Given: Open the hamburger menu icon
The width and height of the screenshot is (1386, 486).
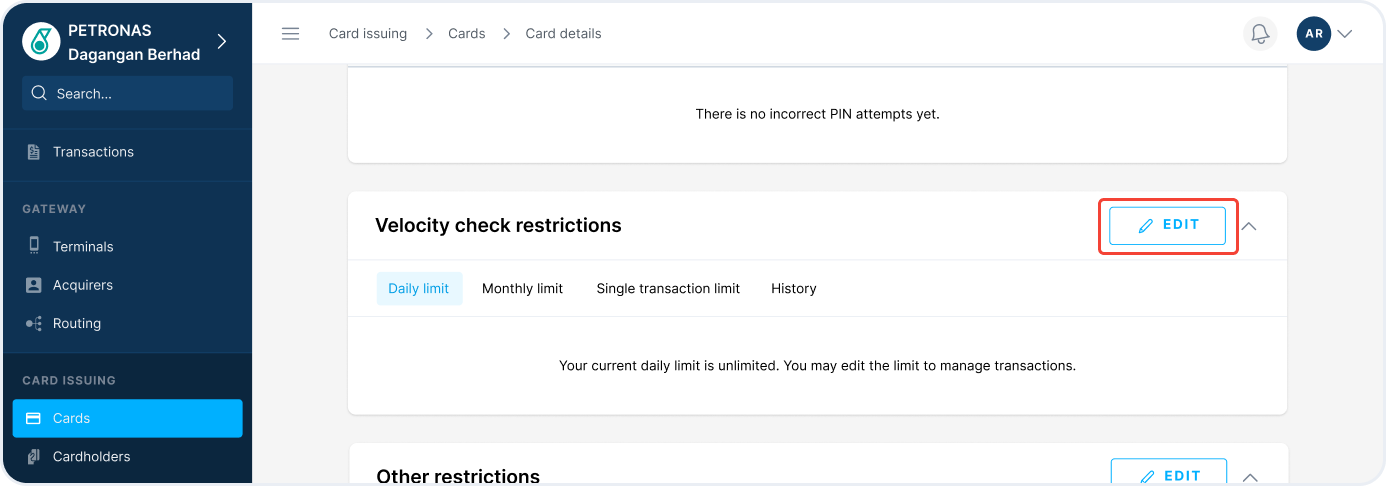Looking at the screenshot, I should 291,34.
